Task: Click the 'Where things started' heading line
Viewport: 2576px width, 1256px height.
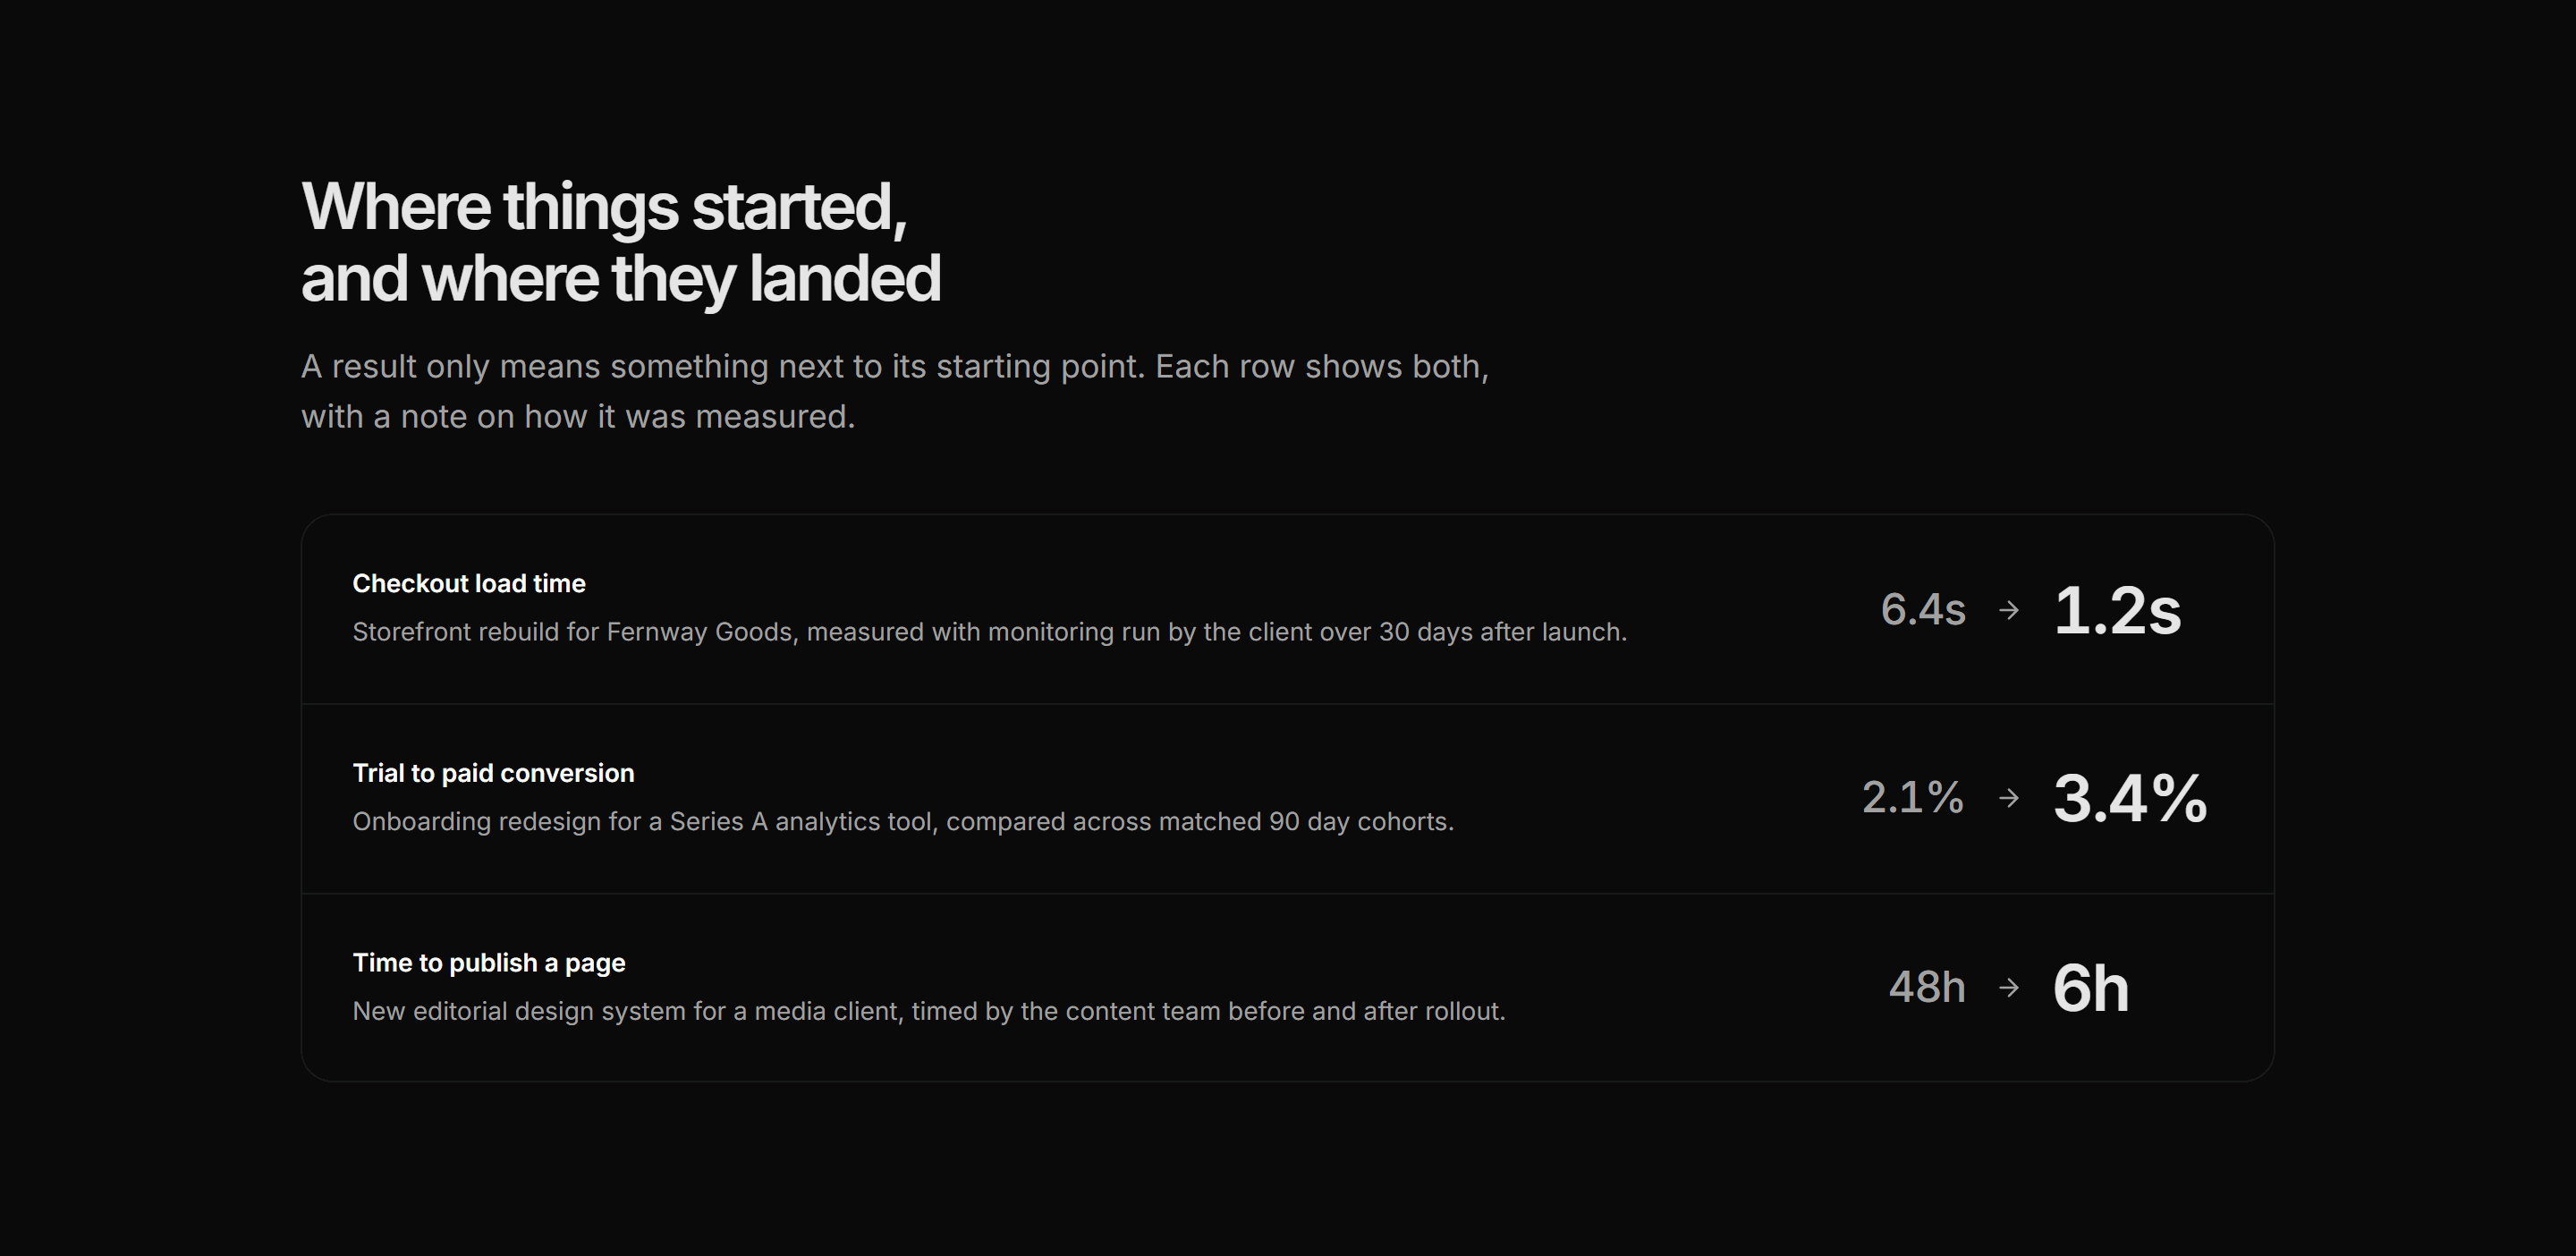Action: pos(604,207)
